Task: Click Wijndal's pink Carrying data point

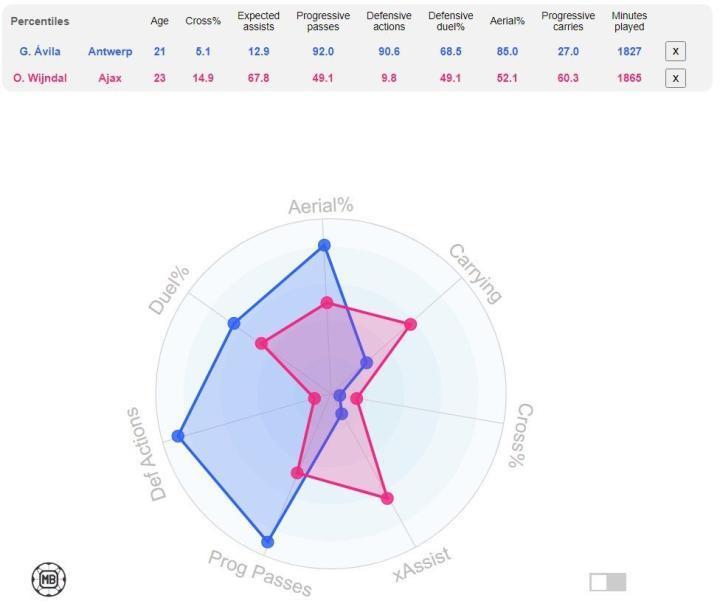Action: 410,324
